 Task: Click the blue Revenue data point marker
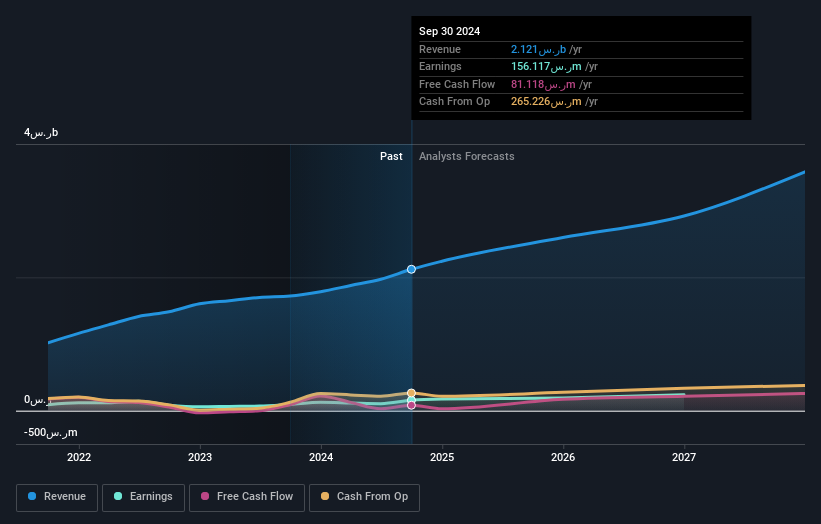412,269
